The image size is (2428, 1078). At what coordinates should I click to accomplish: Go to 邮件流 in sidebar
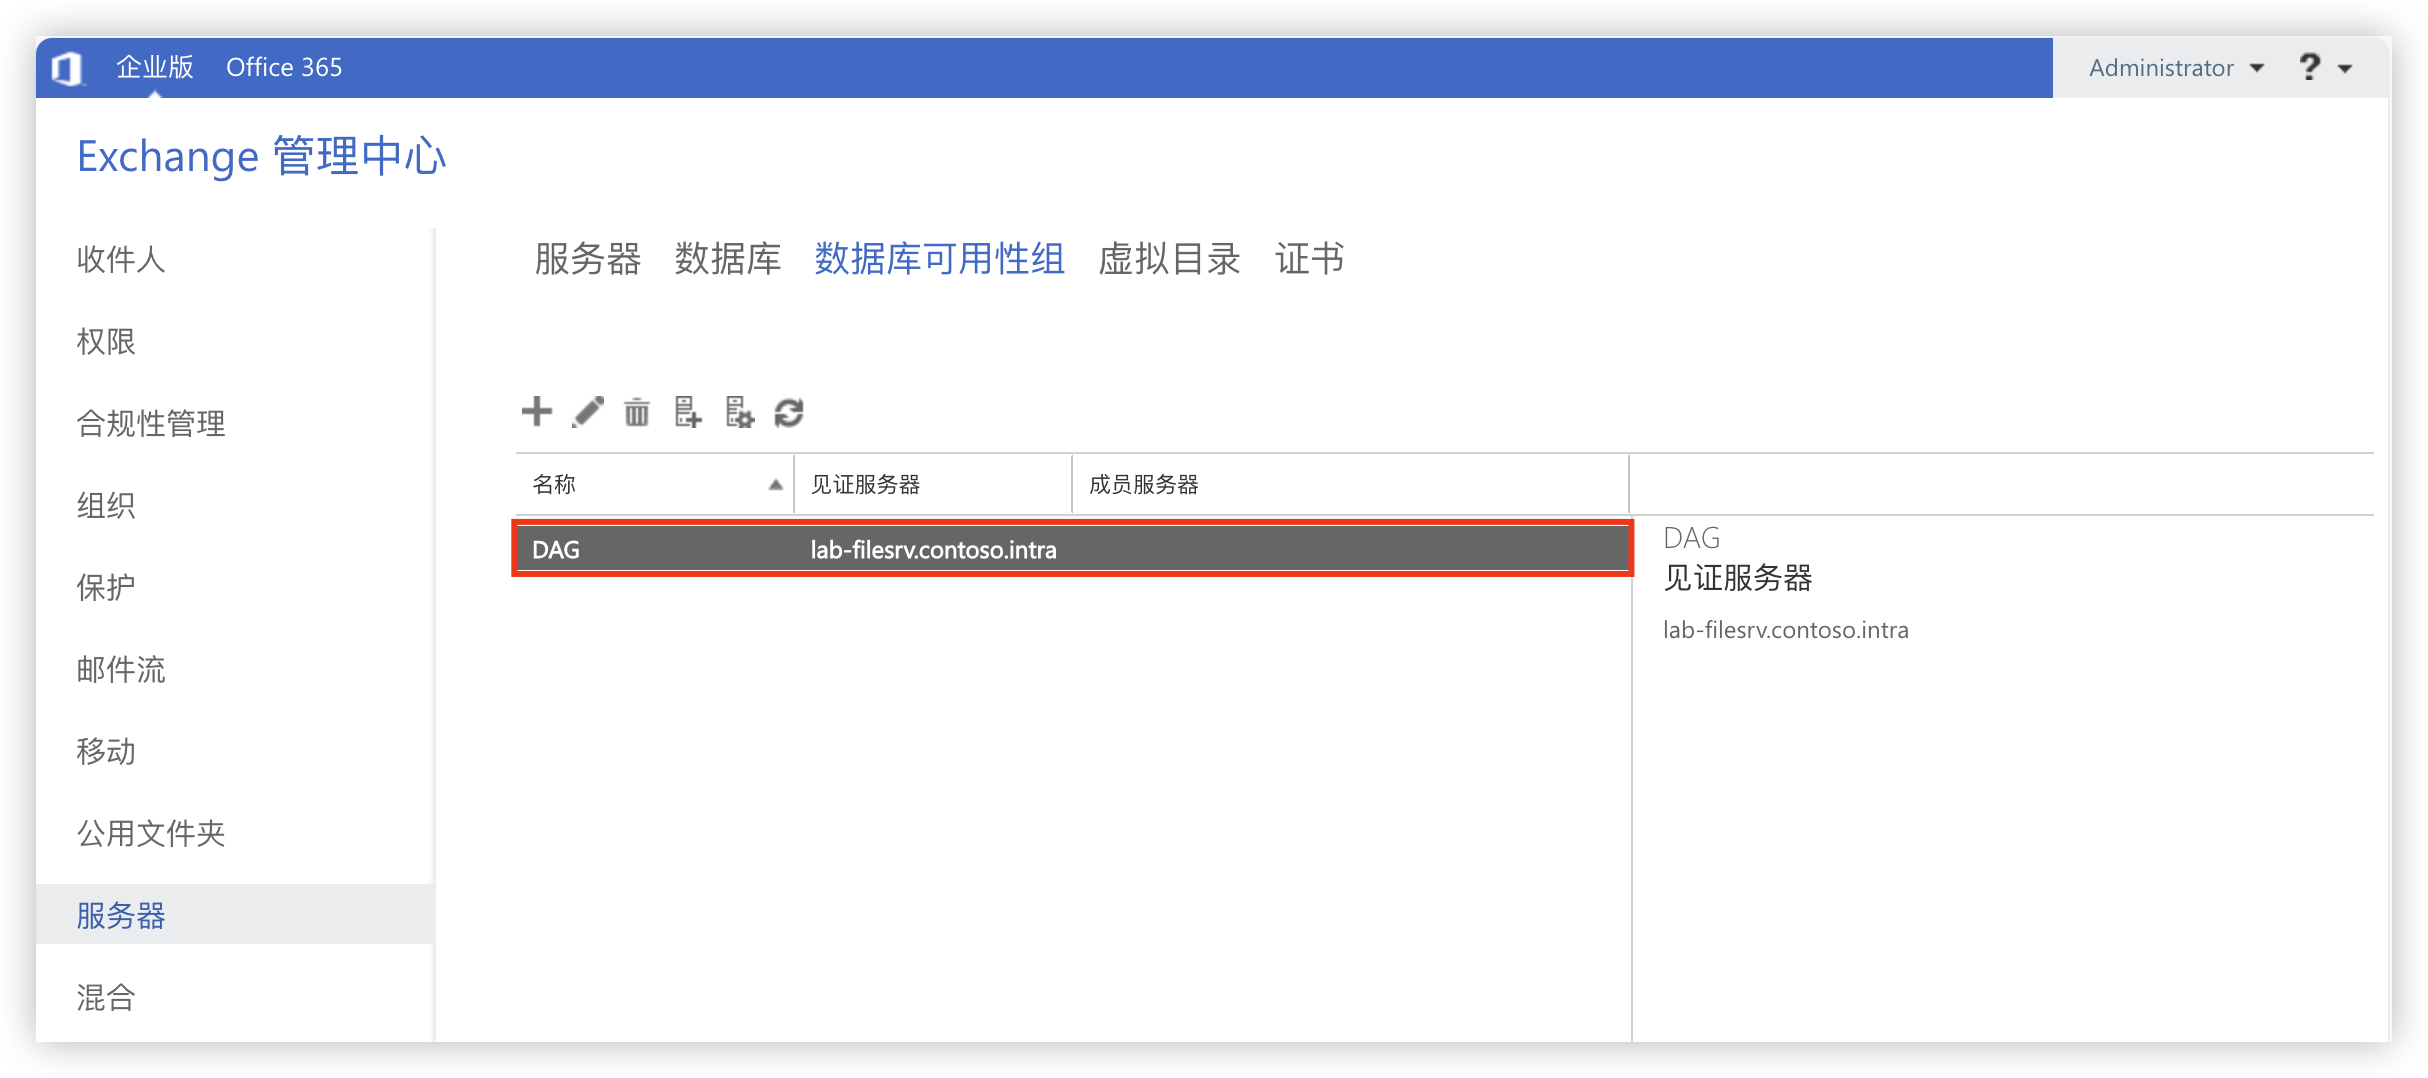(121, 669)
